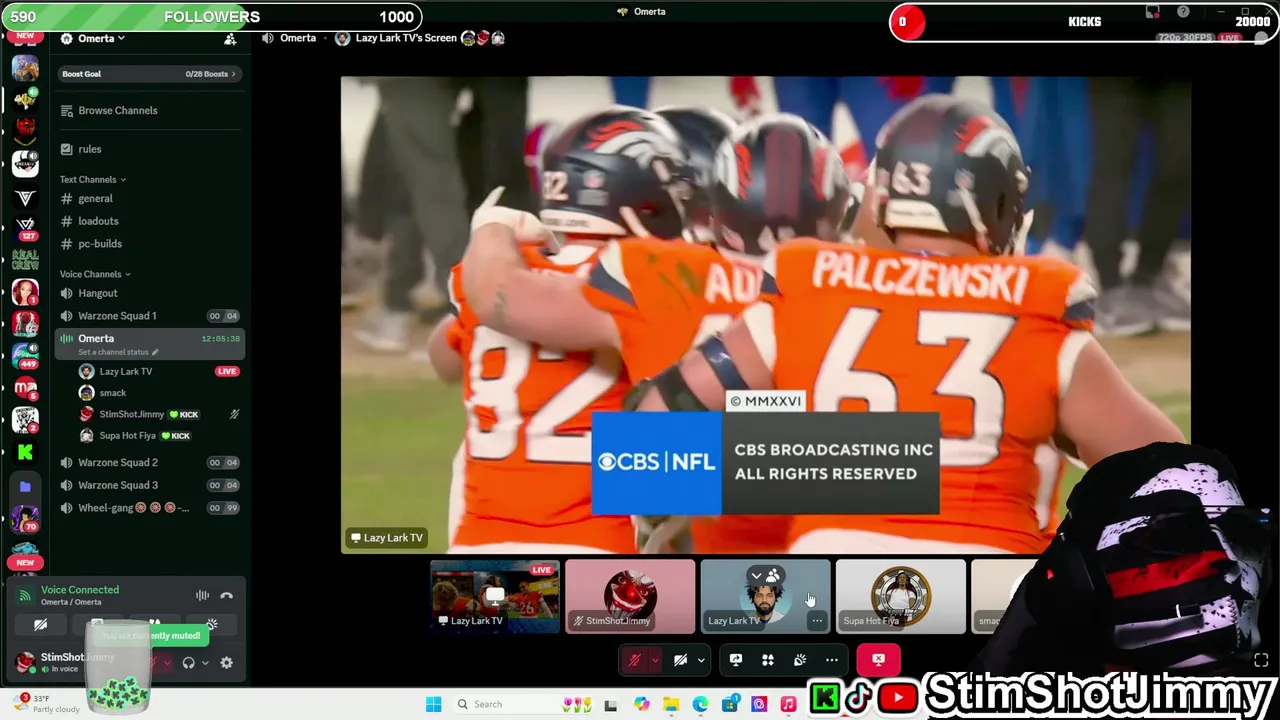Open more options ellipsis in call bar

[x=832, y=660]
